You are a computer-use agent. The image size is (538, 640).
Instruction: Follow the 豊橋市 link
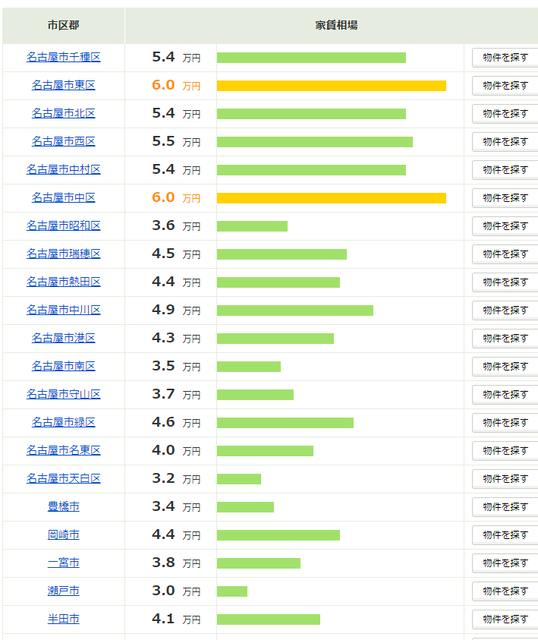click(63, 507)
